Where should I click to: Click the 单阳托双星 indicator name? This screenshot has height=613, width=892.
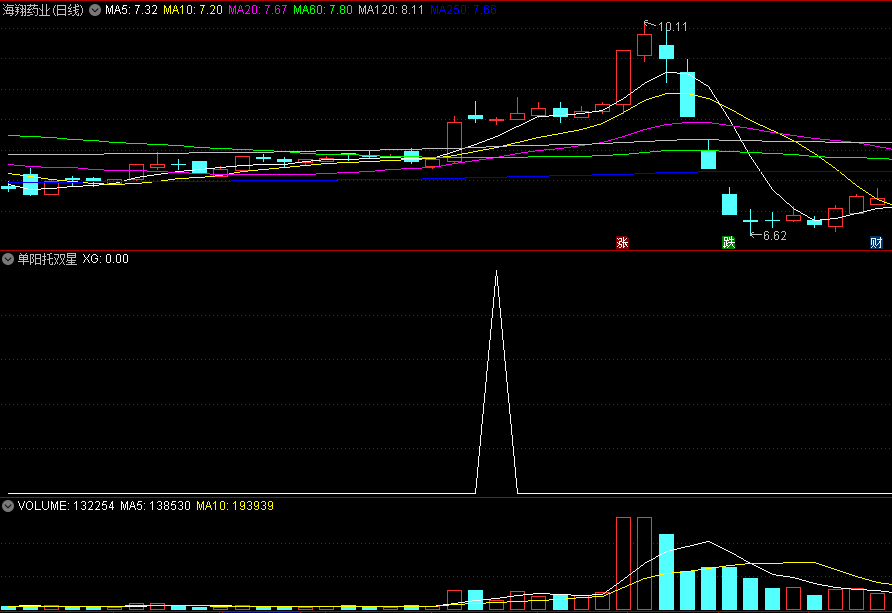click(x=47, y=259)
